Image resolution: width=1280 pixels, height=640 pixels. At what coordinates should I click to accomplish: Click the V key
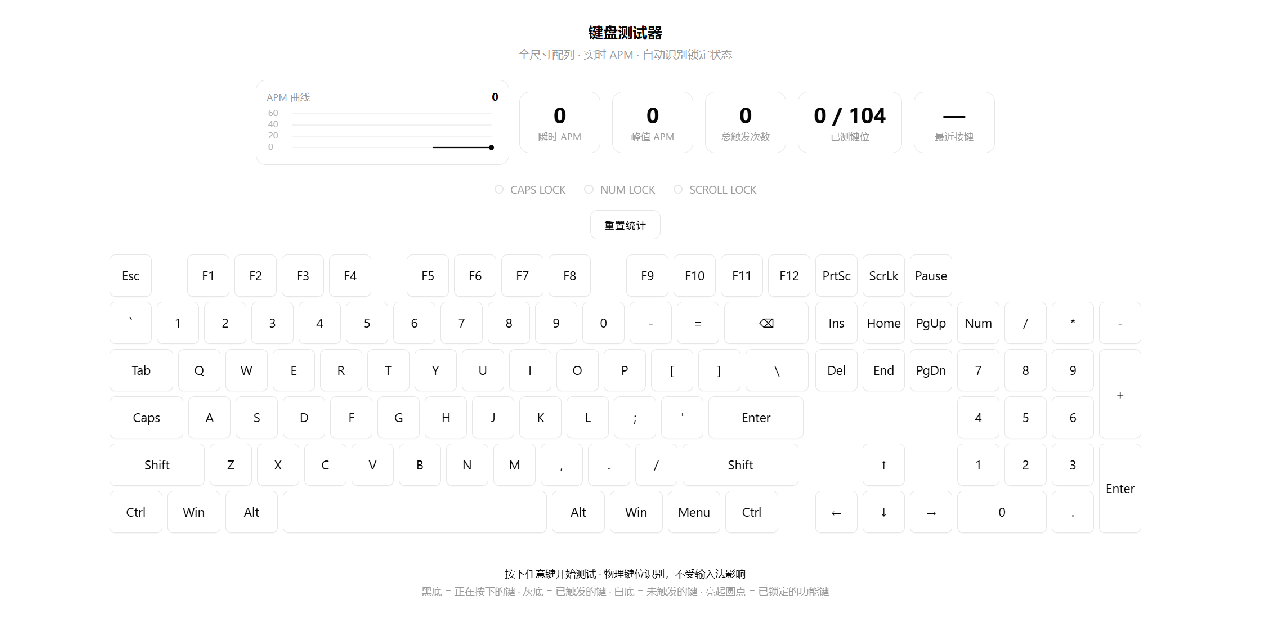point(373,465)
